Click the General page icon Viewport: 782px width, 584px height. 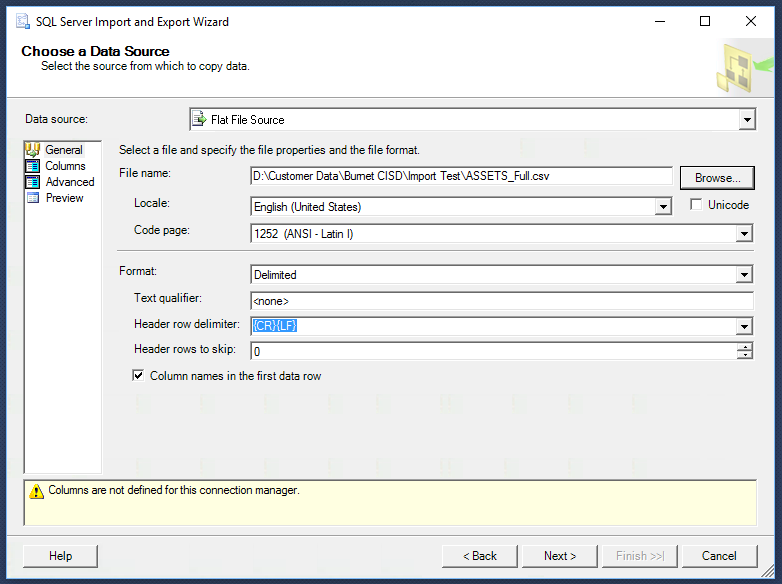pyautogui.click(x=33, y=150)
